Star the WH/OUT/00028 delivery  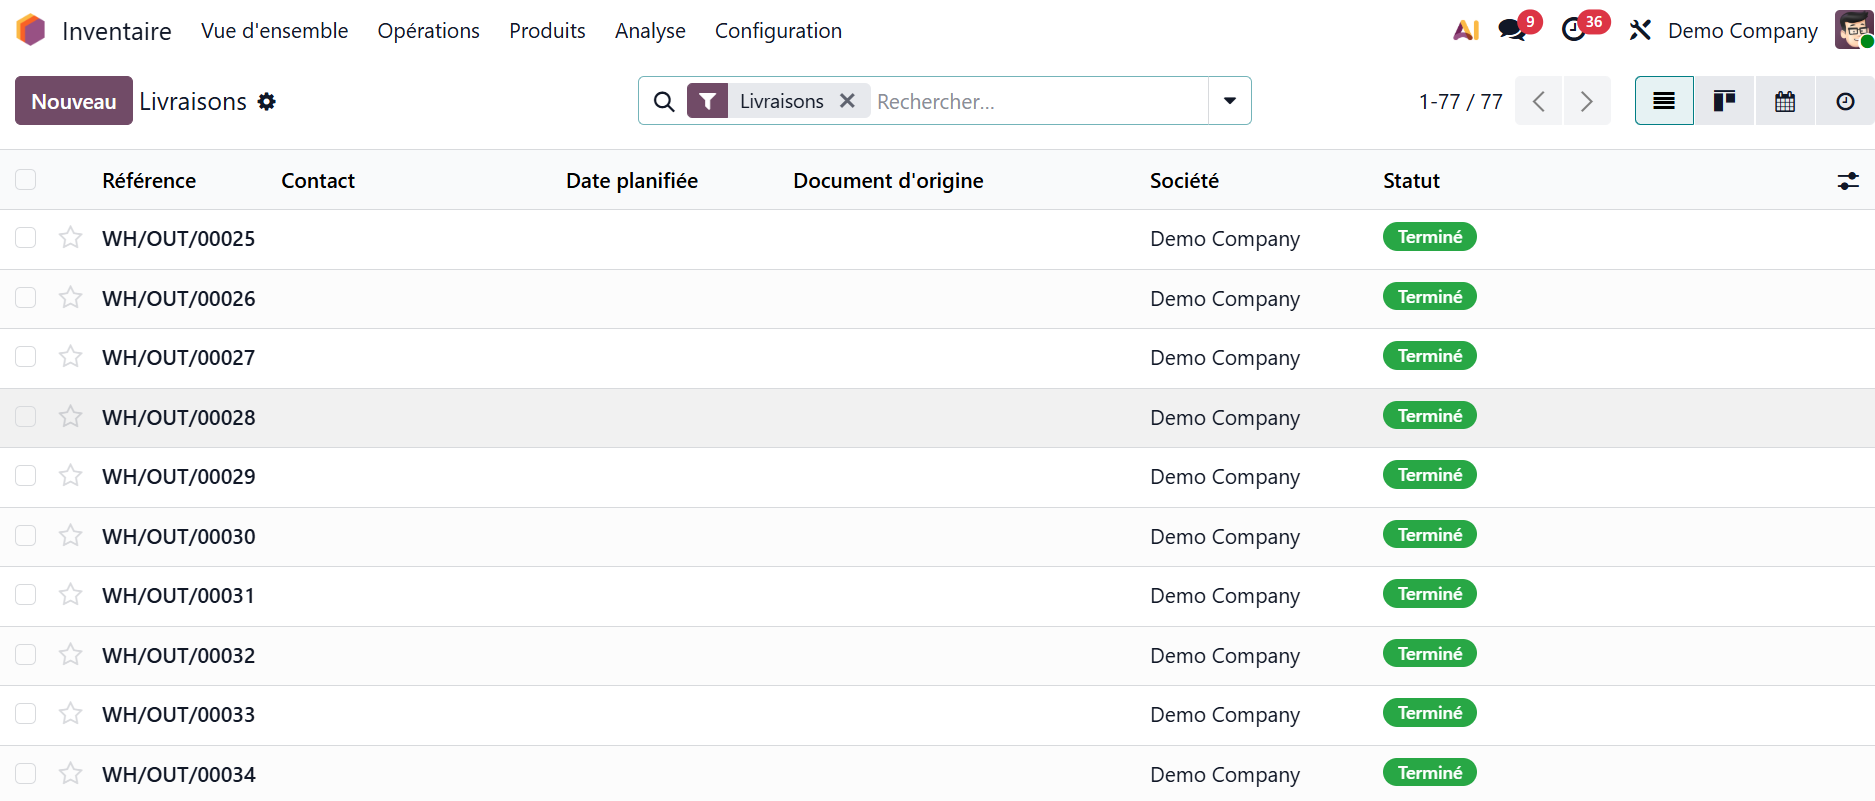[70, 417]
